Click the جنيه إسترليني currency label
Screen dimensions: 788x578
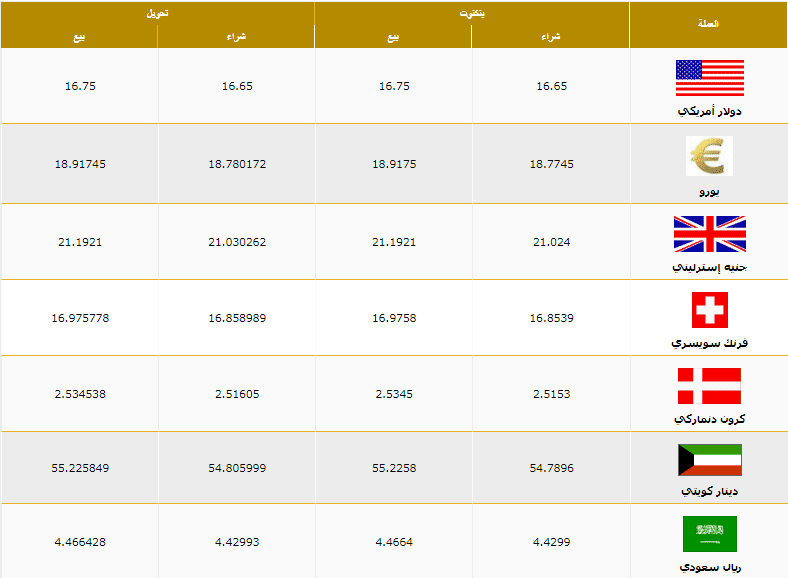coord(710,267)
